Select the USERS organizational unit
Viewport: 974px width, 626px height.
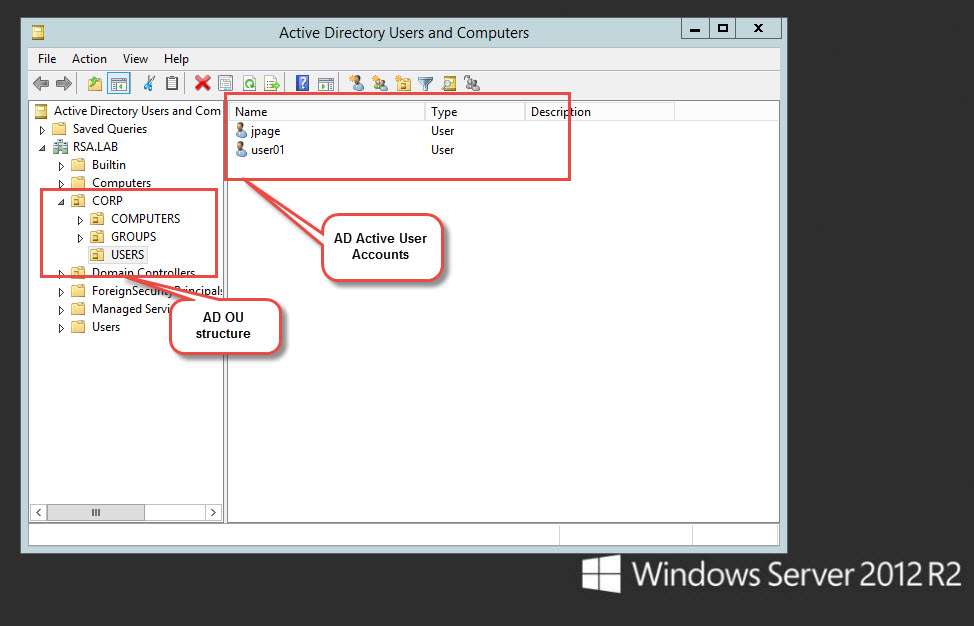click(x=127, y=255)
